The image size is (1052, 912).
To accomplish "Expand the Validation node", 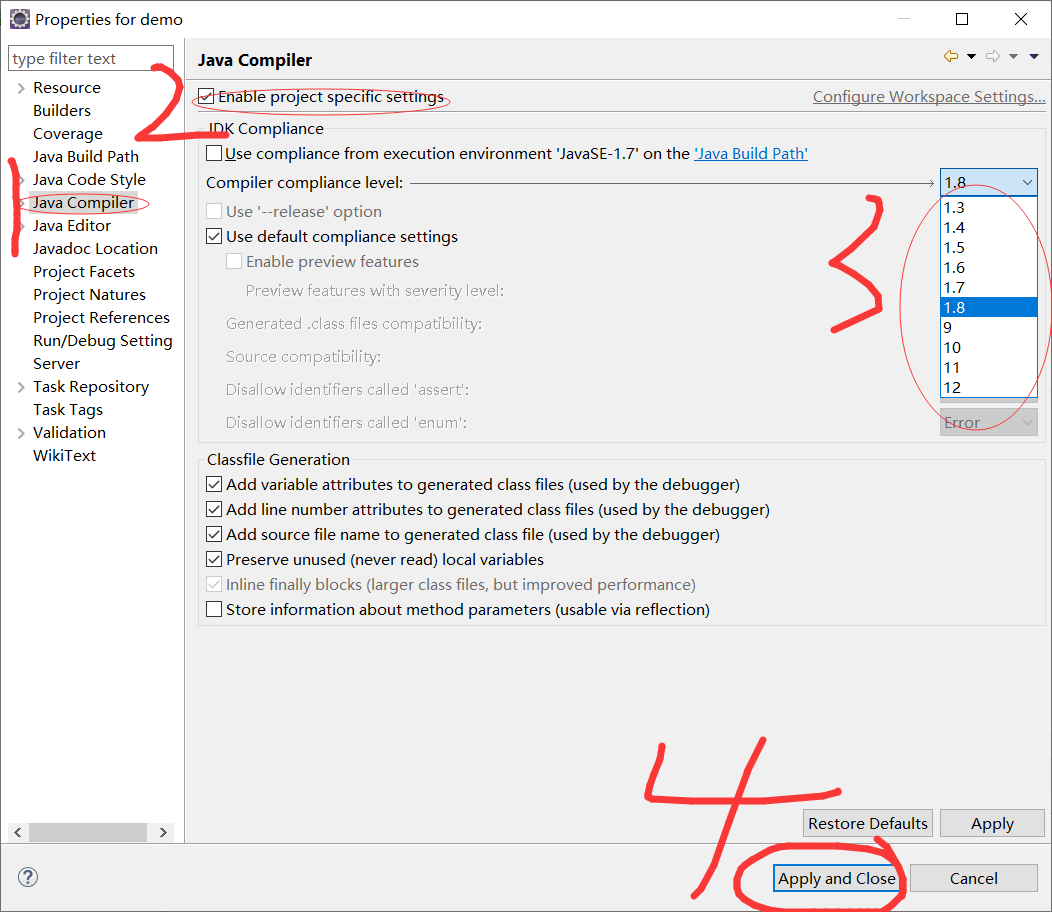I will coord(21,433).
